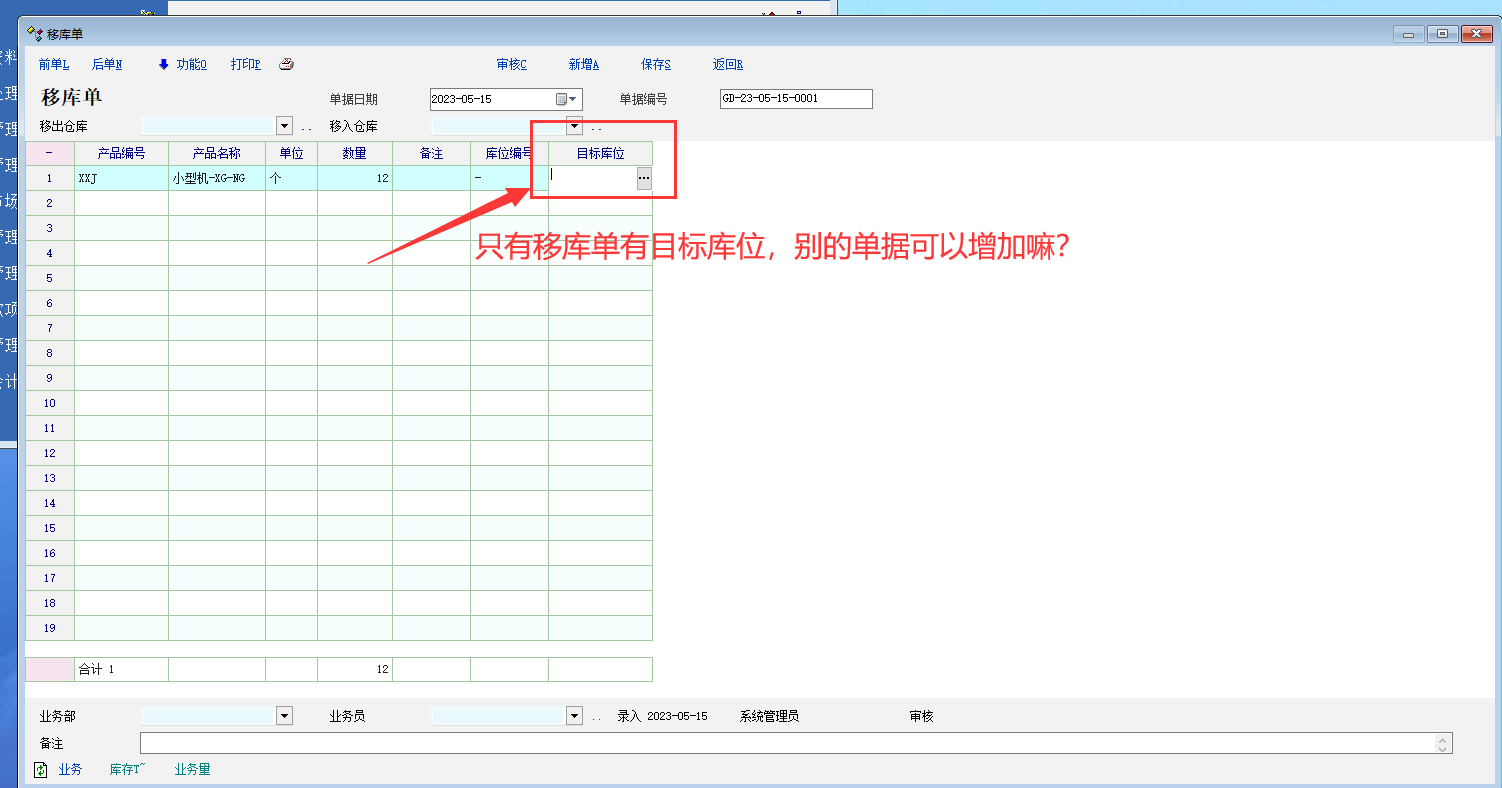Click the 移库单 window title icon
Image resolution: width=1502 pixels, height=788 pixels.
tap(35, 34)
